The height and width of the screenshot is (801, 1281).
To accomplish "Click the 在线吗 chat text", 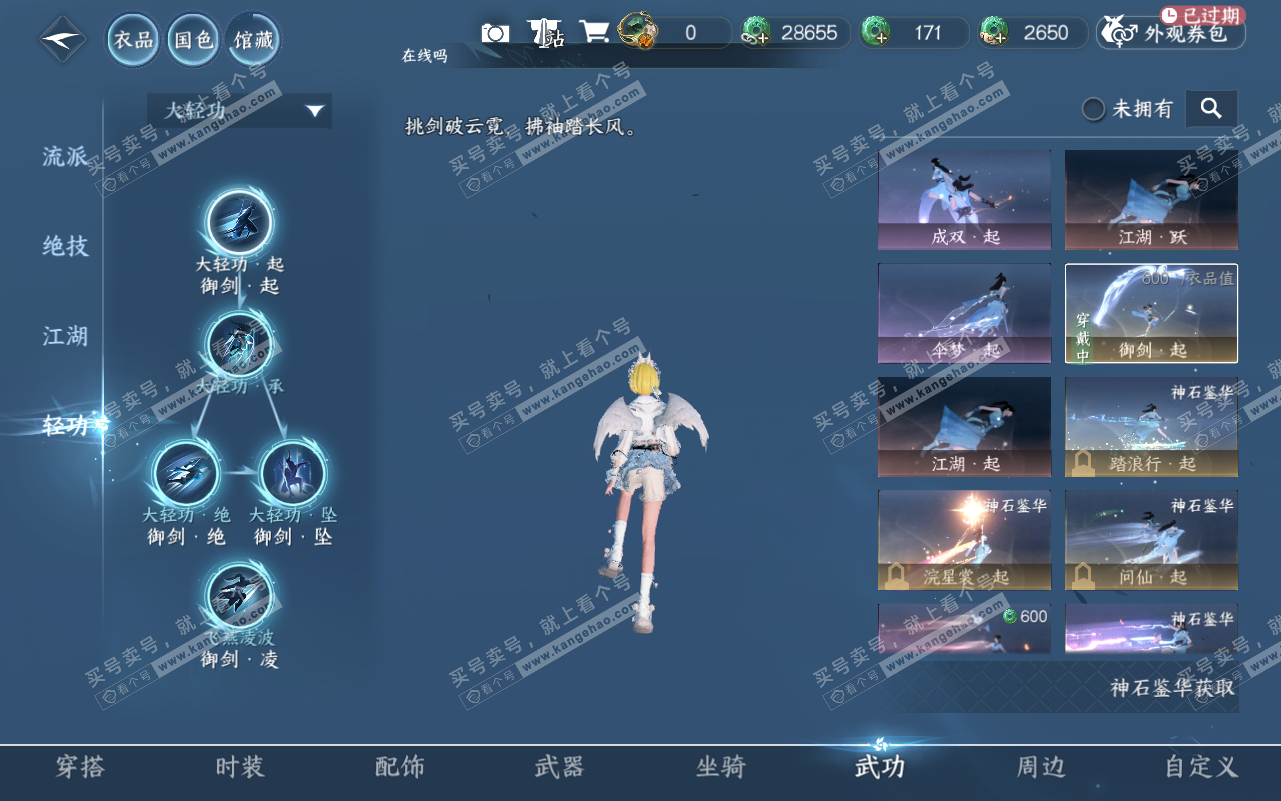I will click(x=424, y=56).
